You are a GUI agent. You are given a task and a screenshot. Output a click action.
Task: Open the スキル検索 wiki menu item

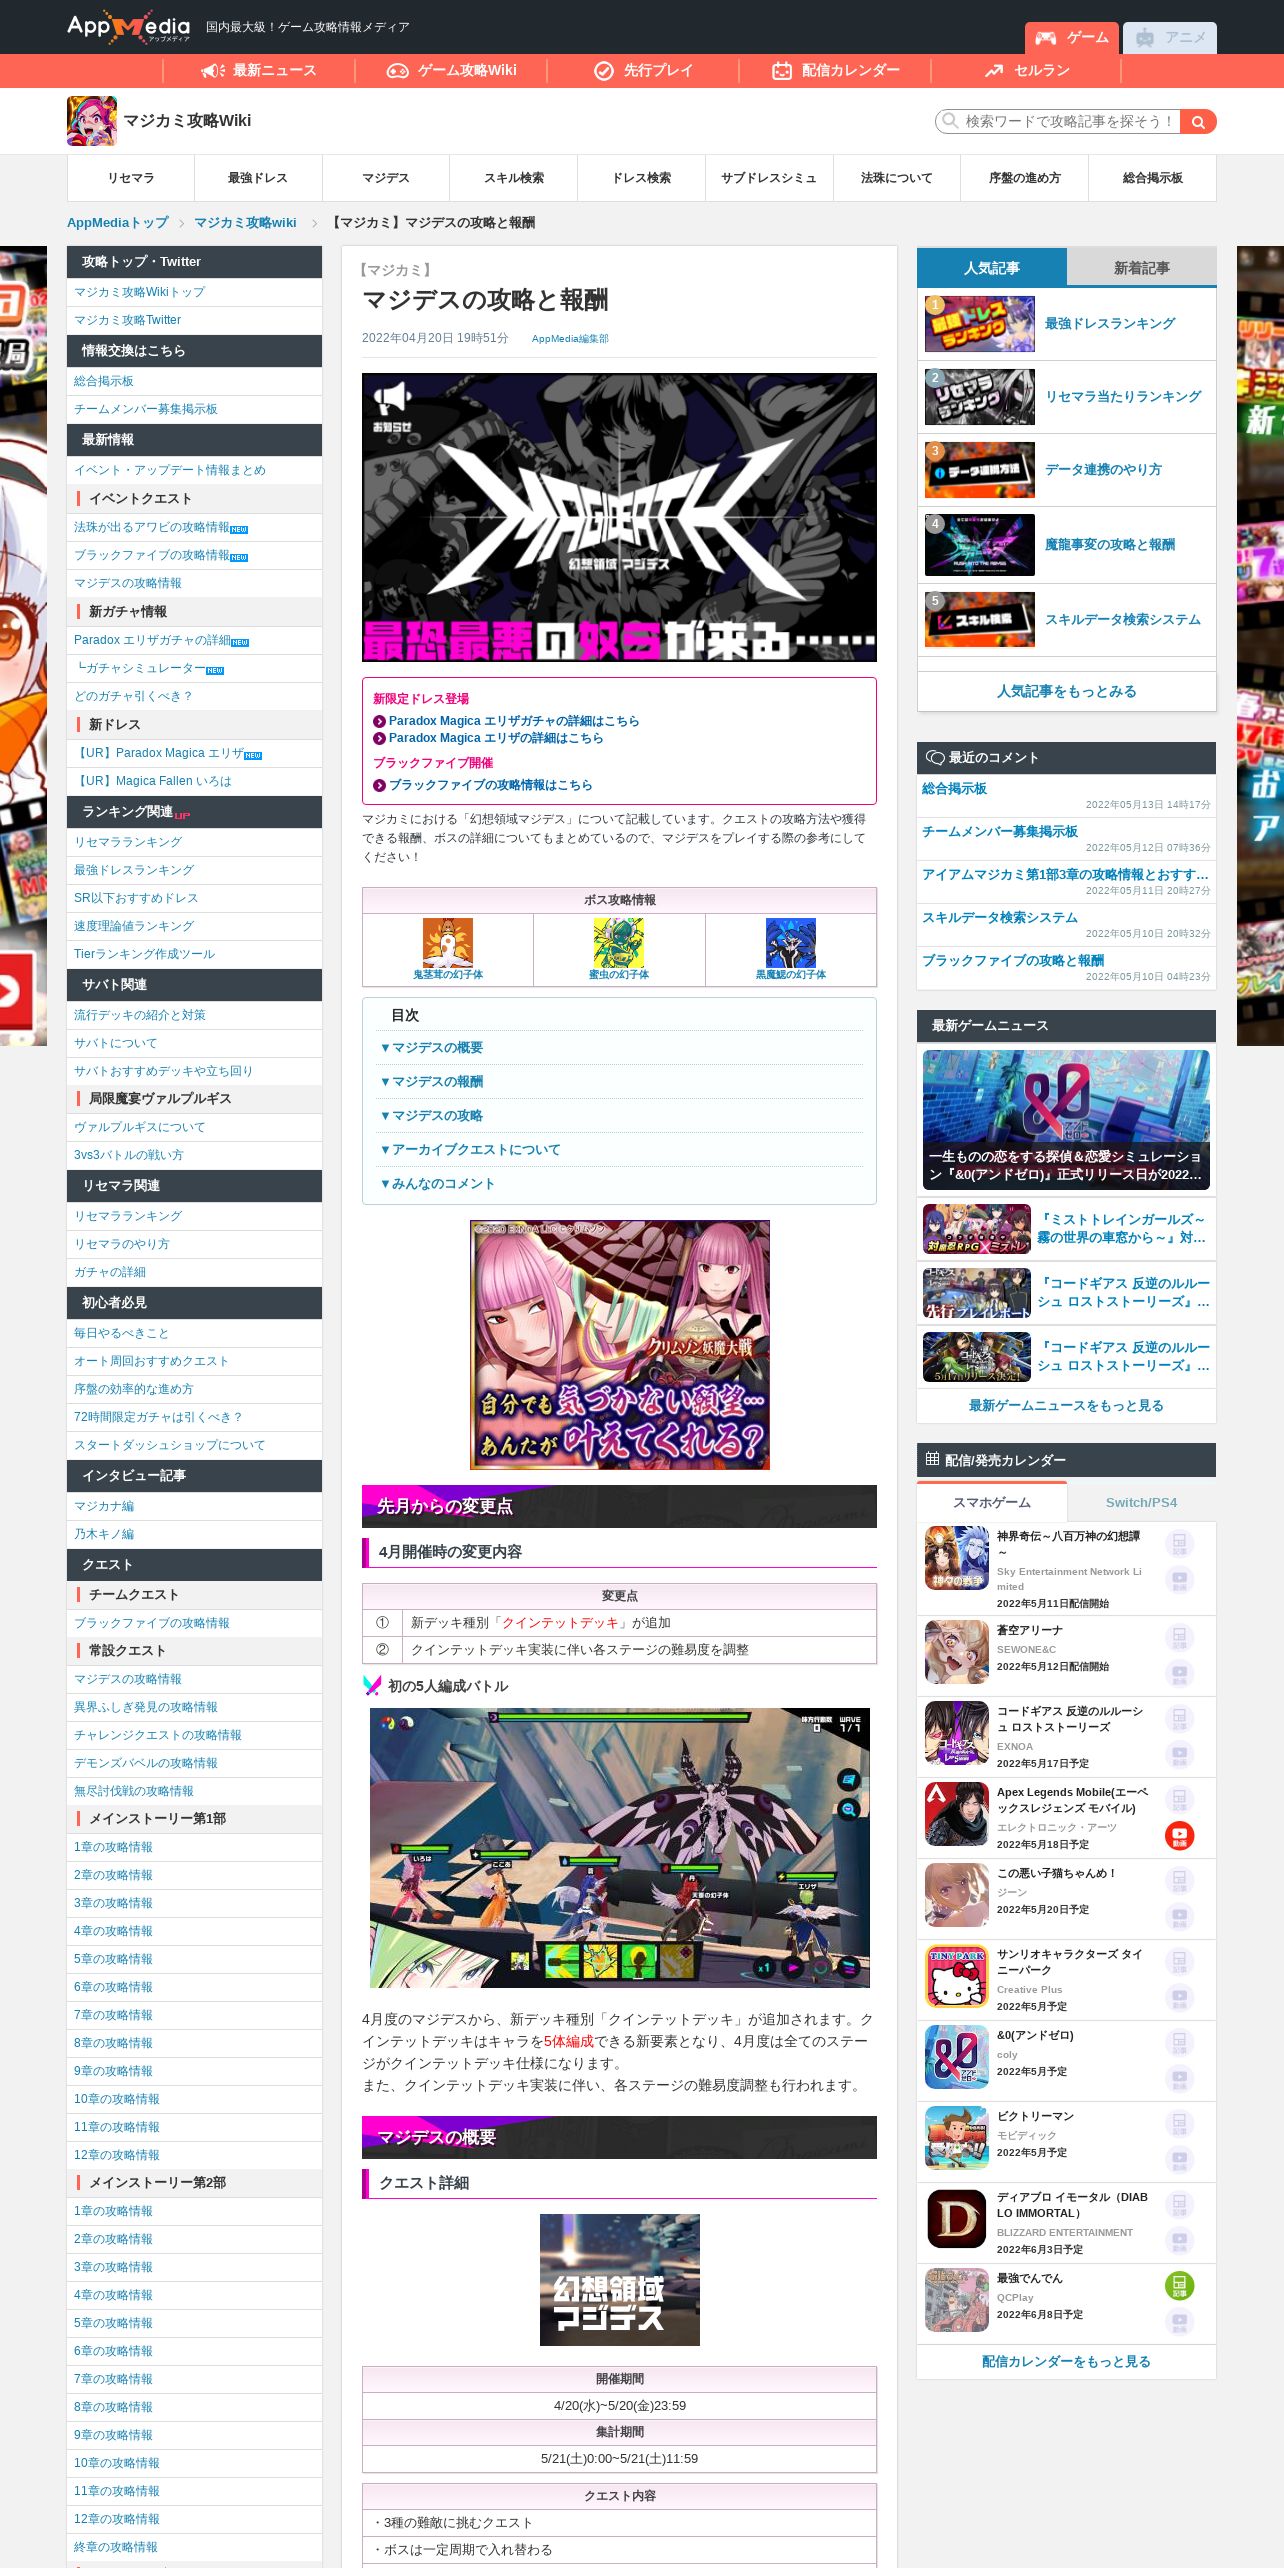[514, 178]
